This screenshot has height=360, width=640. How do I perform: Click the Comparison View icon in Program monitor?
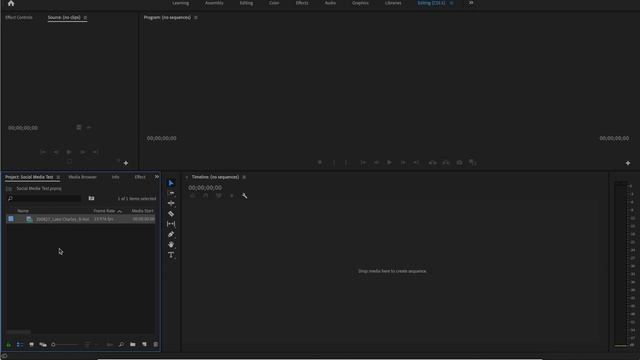click(x=473, y=162)
